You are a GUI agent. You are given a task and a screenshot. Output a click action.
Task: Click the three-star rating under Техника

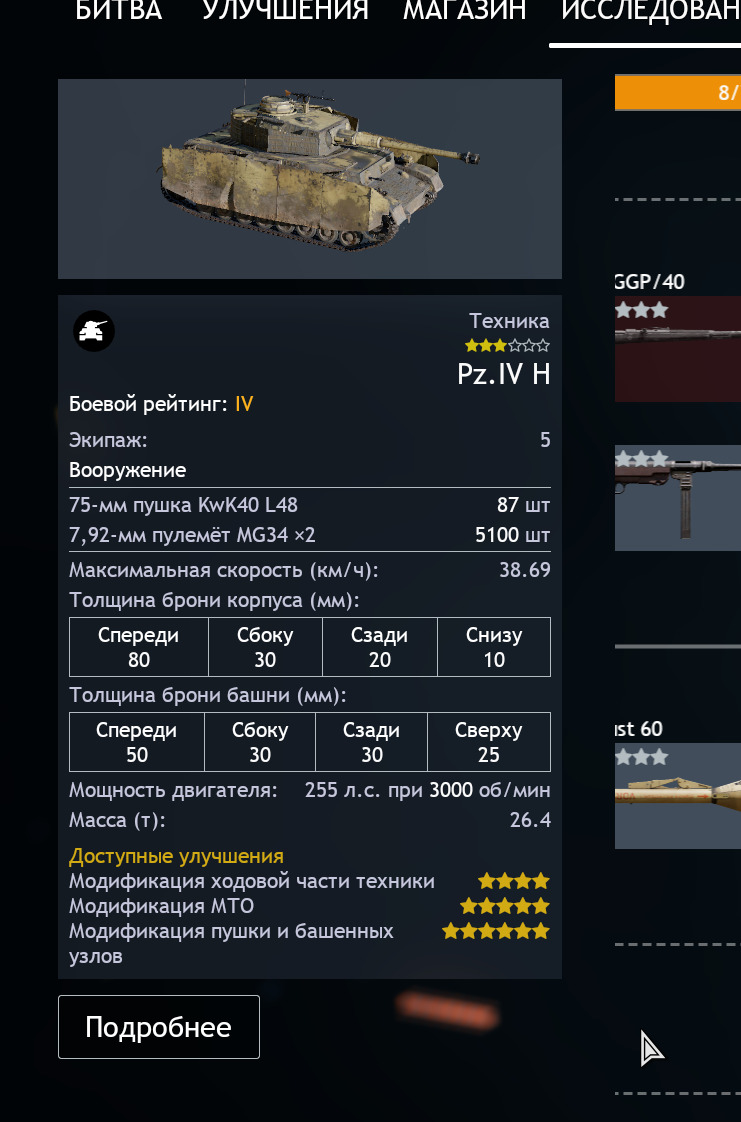507,346
